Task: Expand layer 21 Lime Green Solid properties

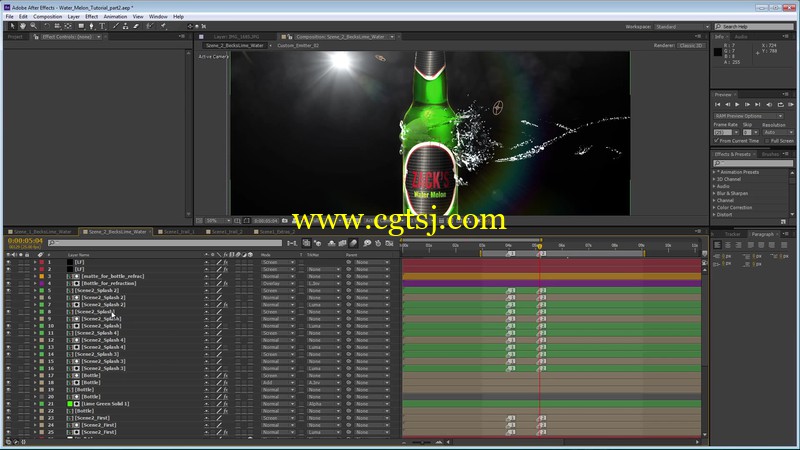Action: point(35,404)
